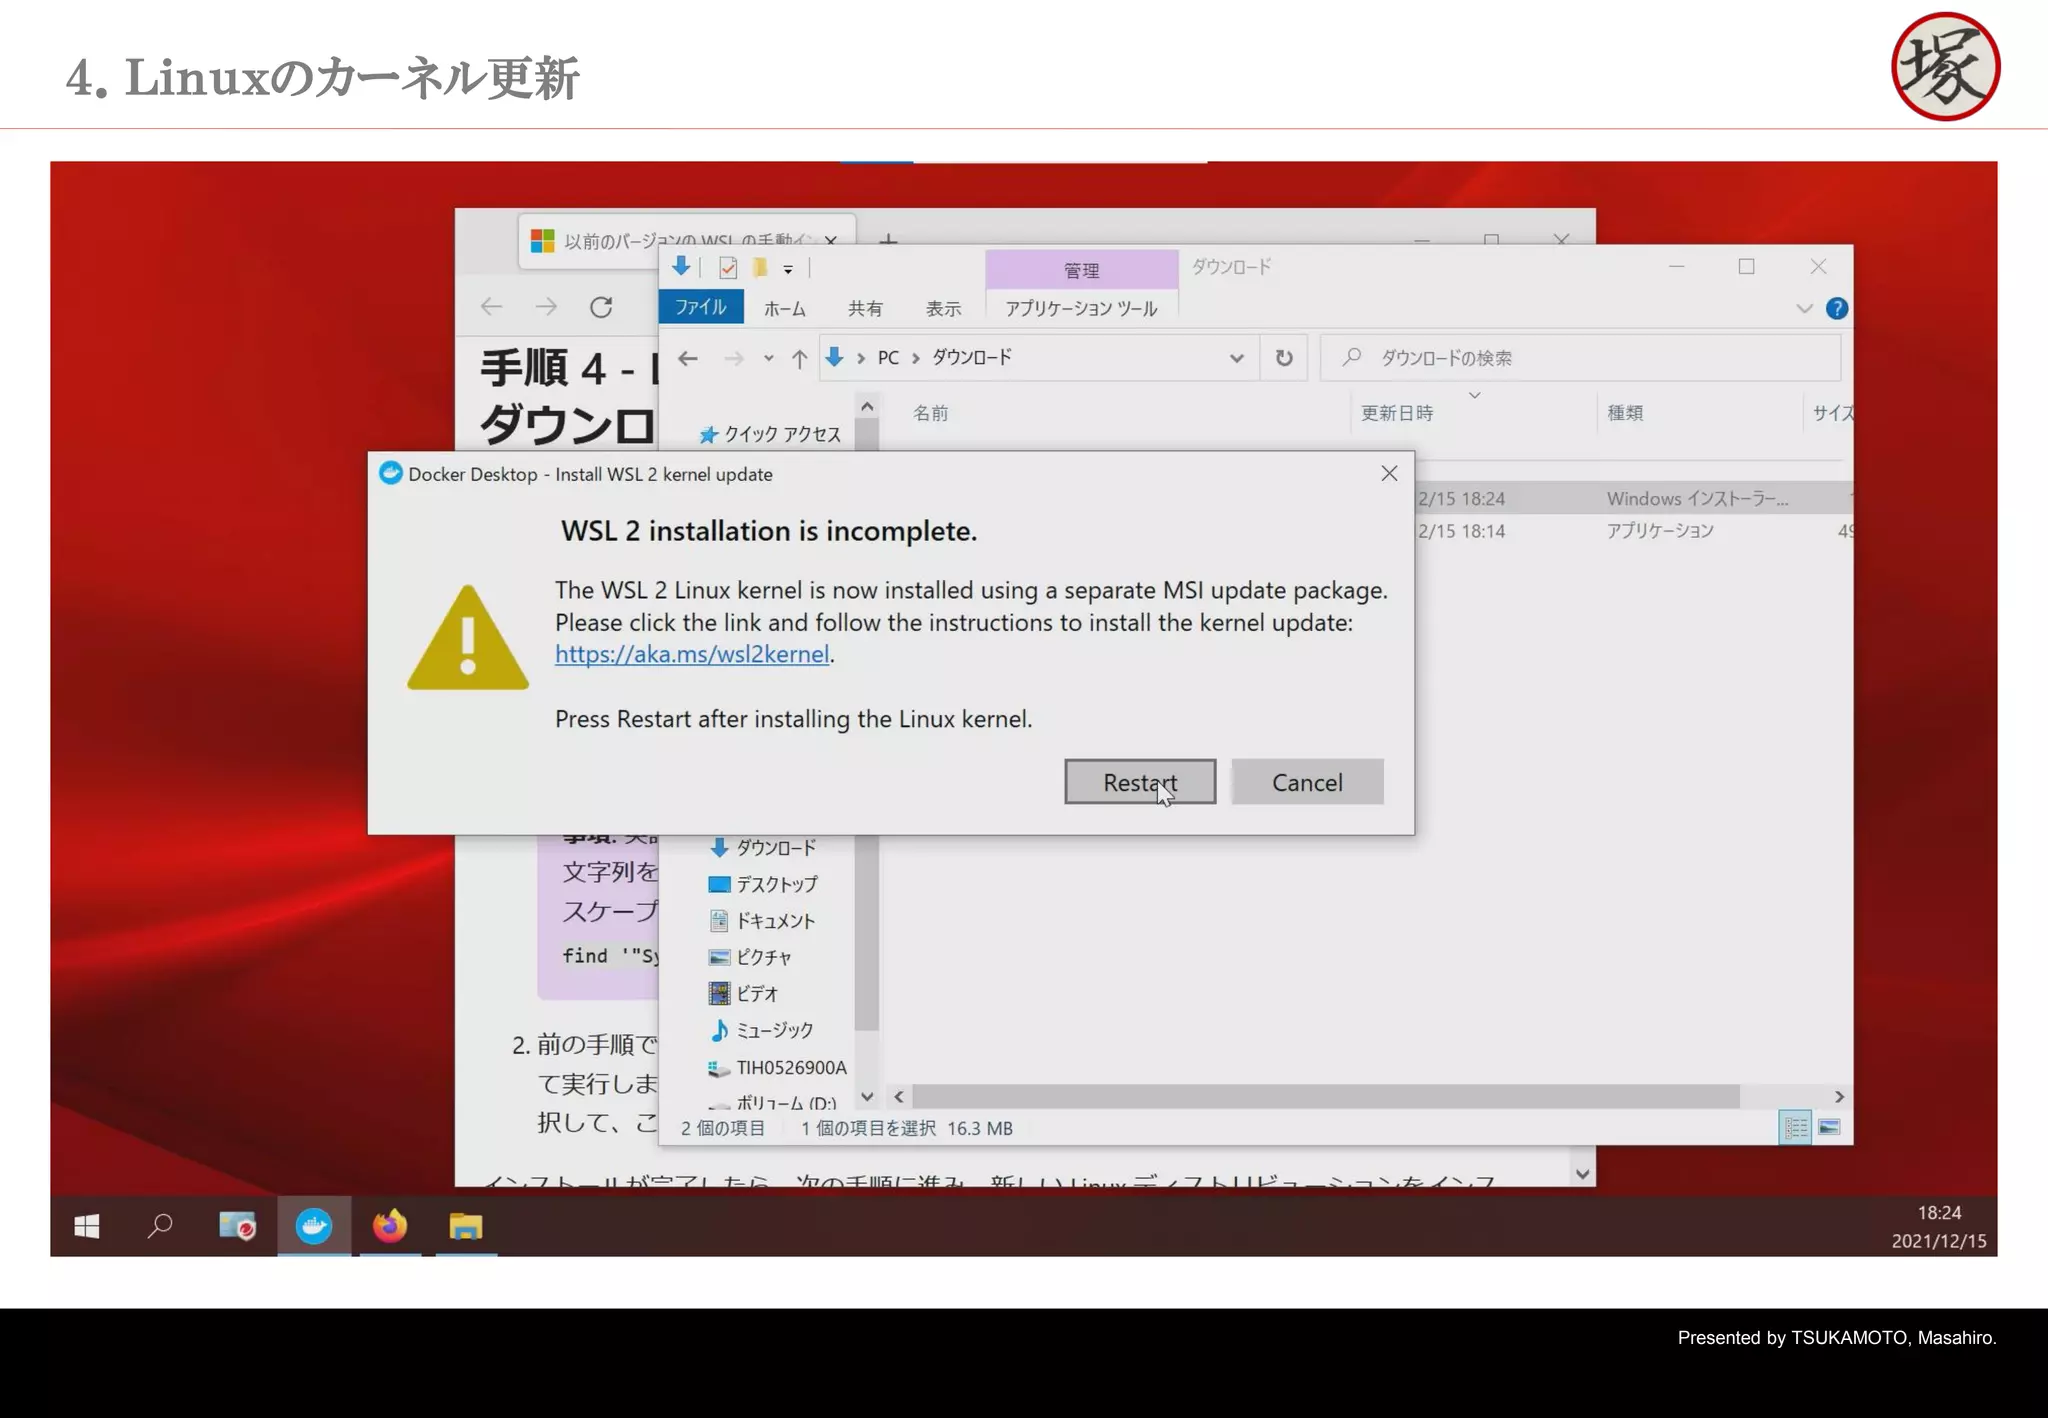The height and width of the screenshot is (1418, 2048).
Task: Click Explorer back arrow navigation button
Action: coord(687,358)
